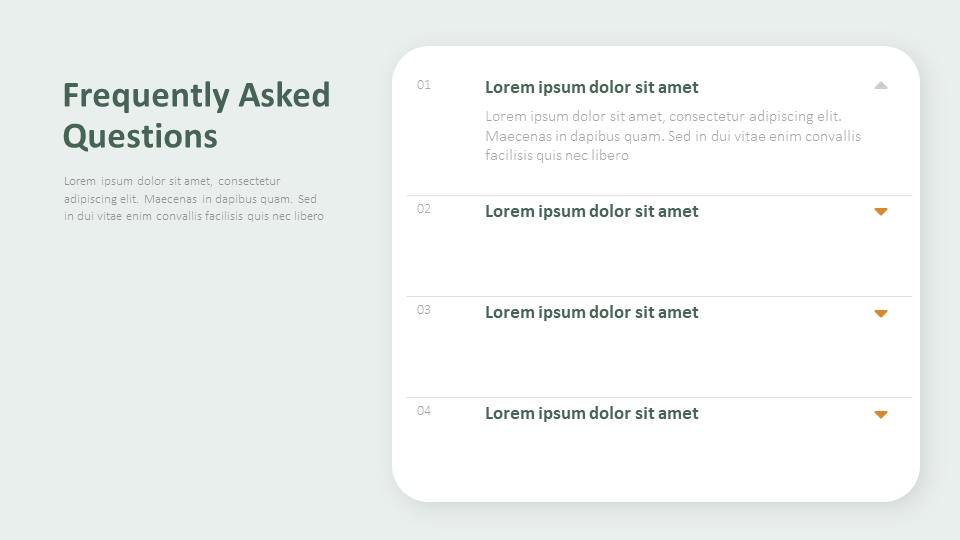Click the small description paragraph below the title
The width and height of the screenshot is (960, 540).
[x=194, y=198]
